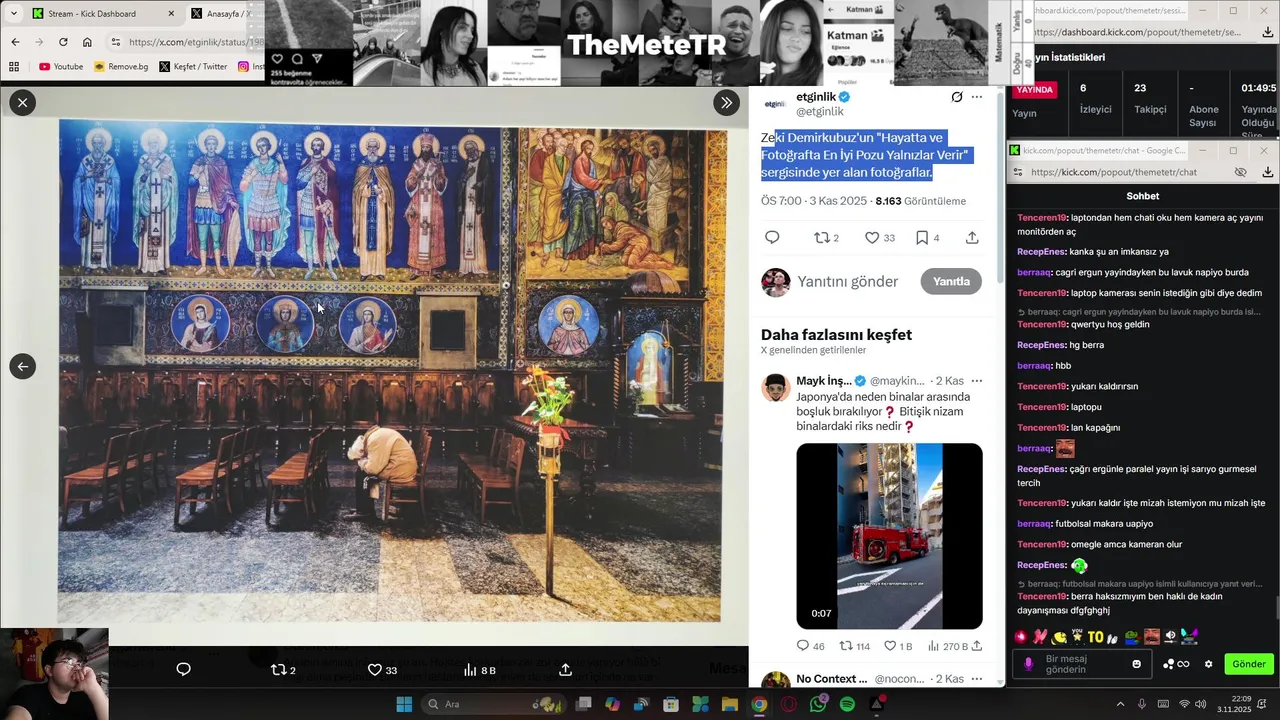Screen dimensions: 1280x720
Task: Like the etginlik tweet with 33 likes
Action: pos(880,237)
